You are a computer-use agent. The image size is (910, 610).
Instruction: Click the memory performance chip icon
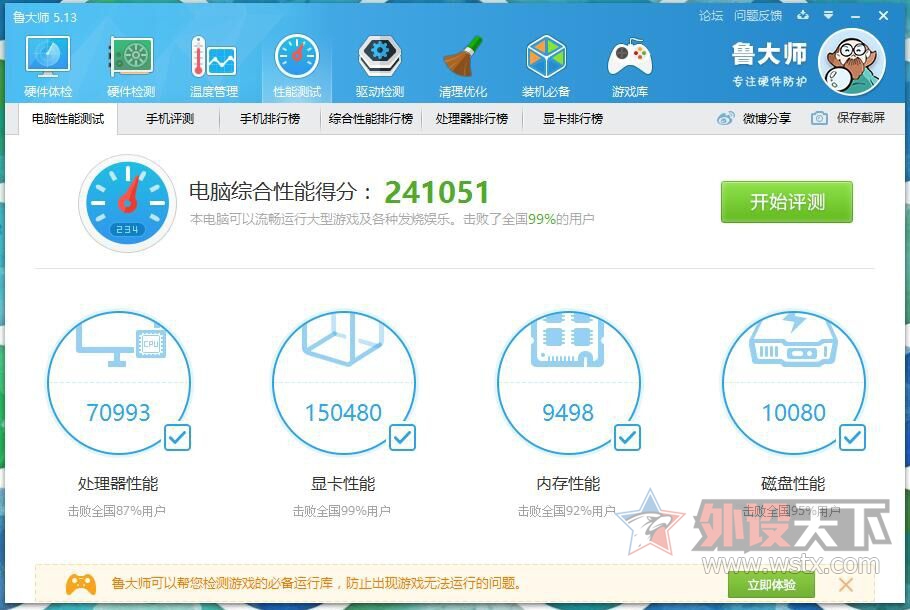coord(568,340)
